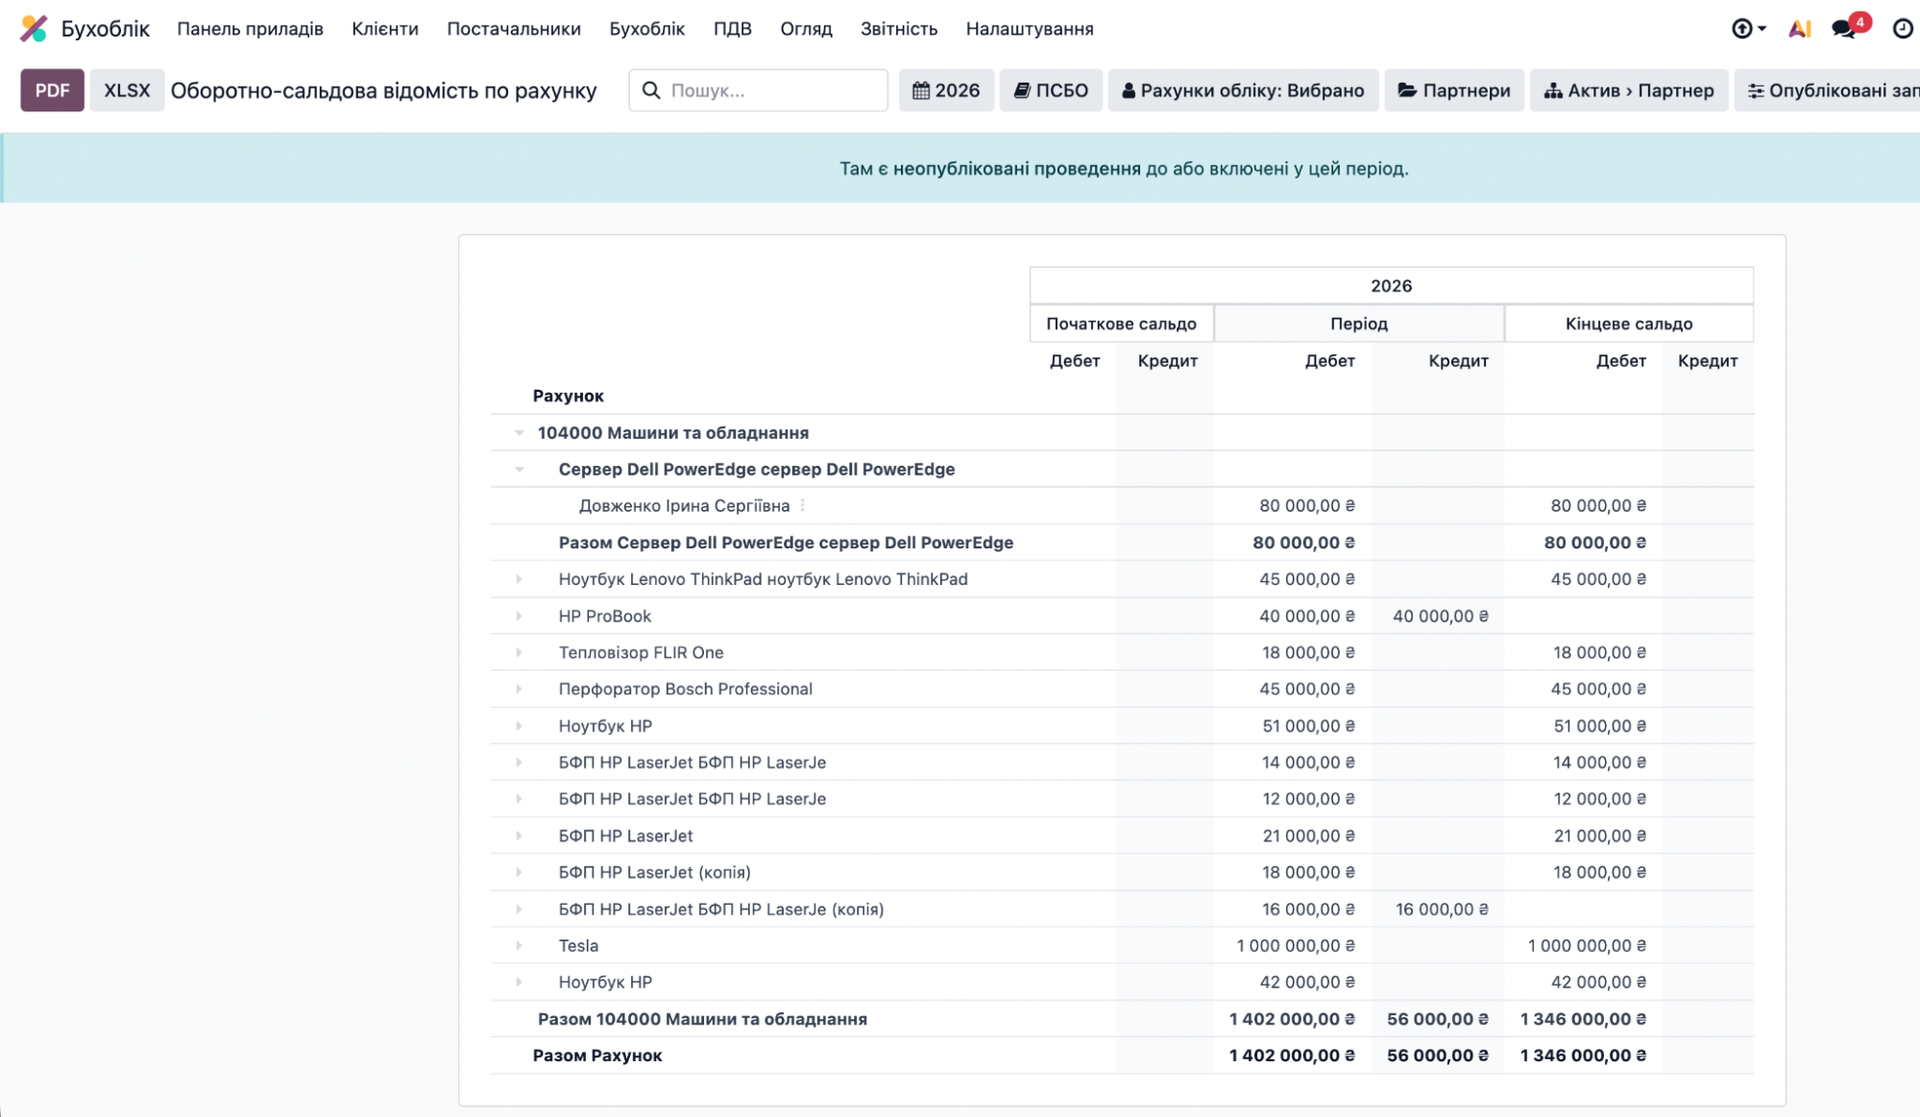Collapse the Сервер Dell PowerEdge row

click(x=519, y=469)
